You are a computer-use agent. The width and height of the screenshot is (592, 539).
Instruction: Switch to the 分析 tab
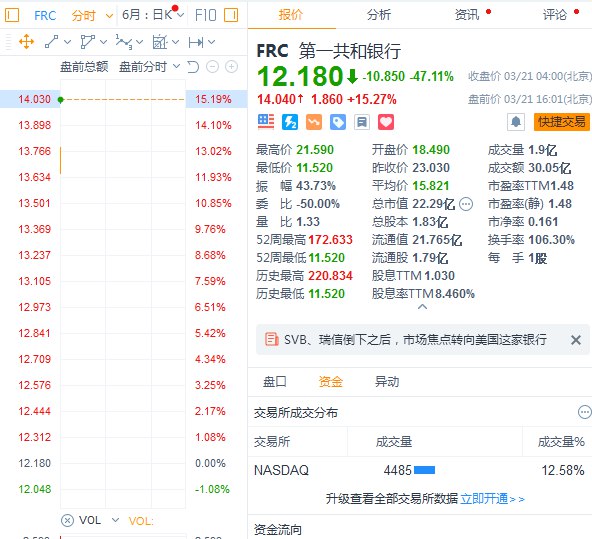click(379, 14)
